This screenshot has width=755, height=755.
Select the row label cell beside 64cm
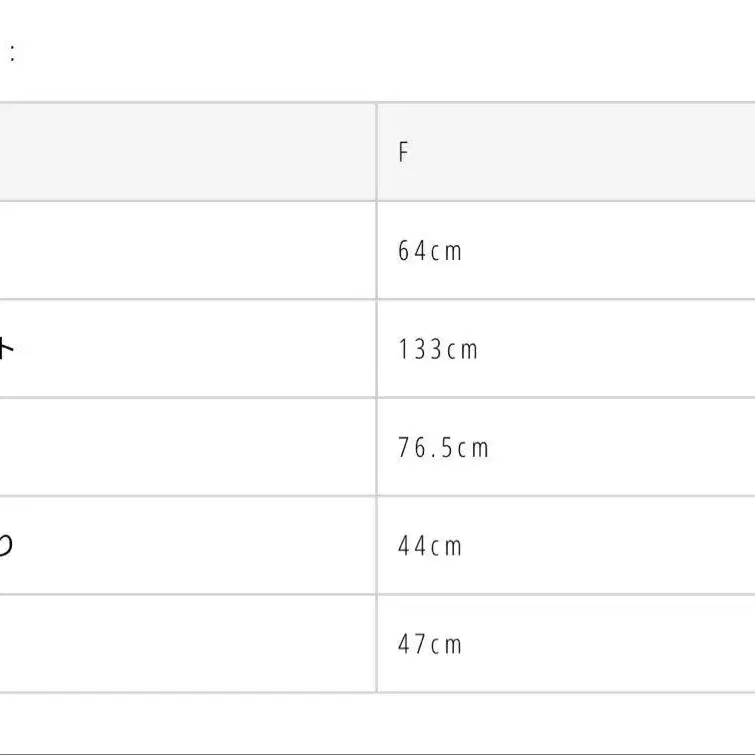tap(187, 250)
